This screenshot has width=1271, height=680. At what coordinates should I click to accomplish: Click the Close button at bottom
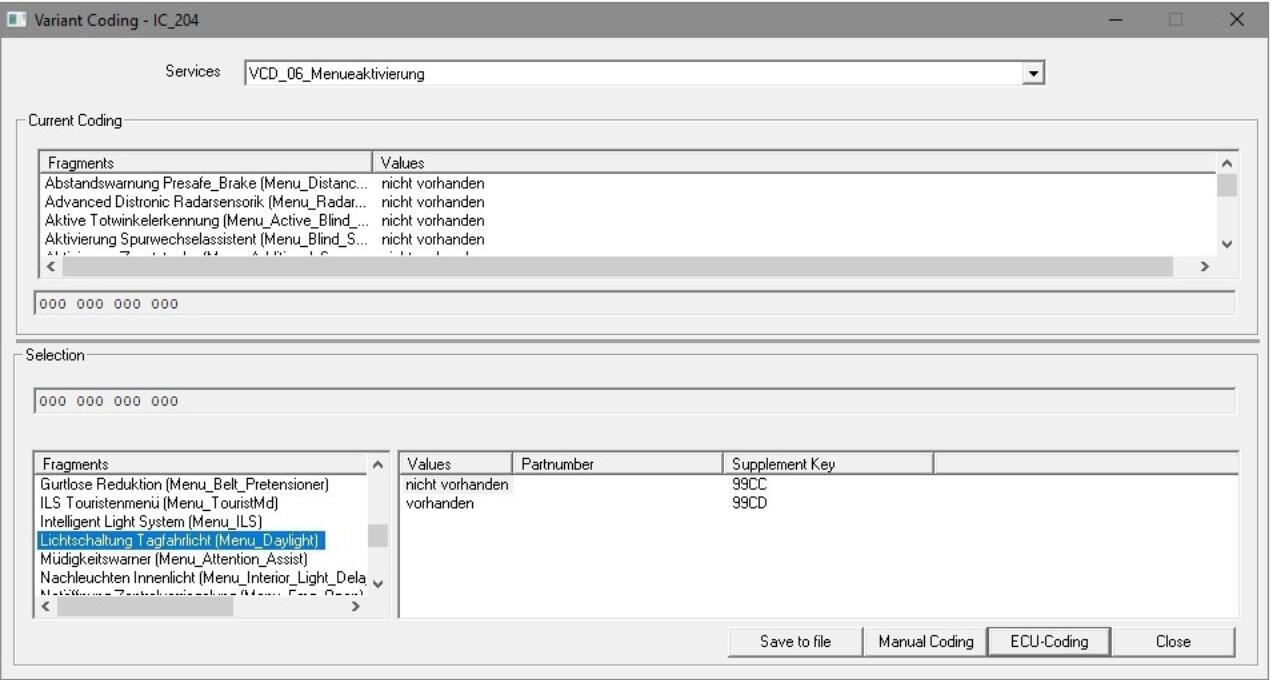(x=1173, y=642)
